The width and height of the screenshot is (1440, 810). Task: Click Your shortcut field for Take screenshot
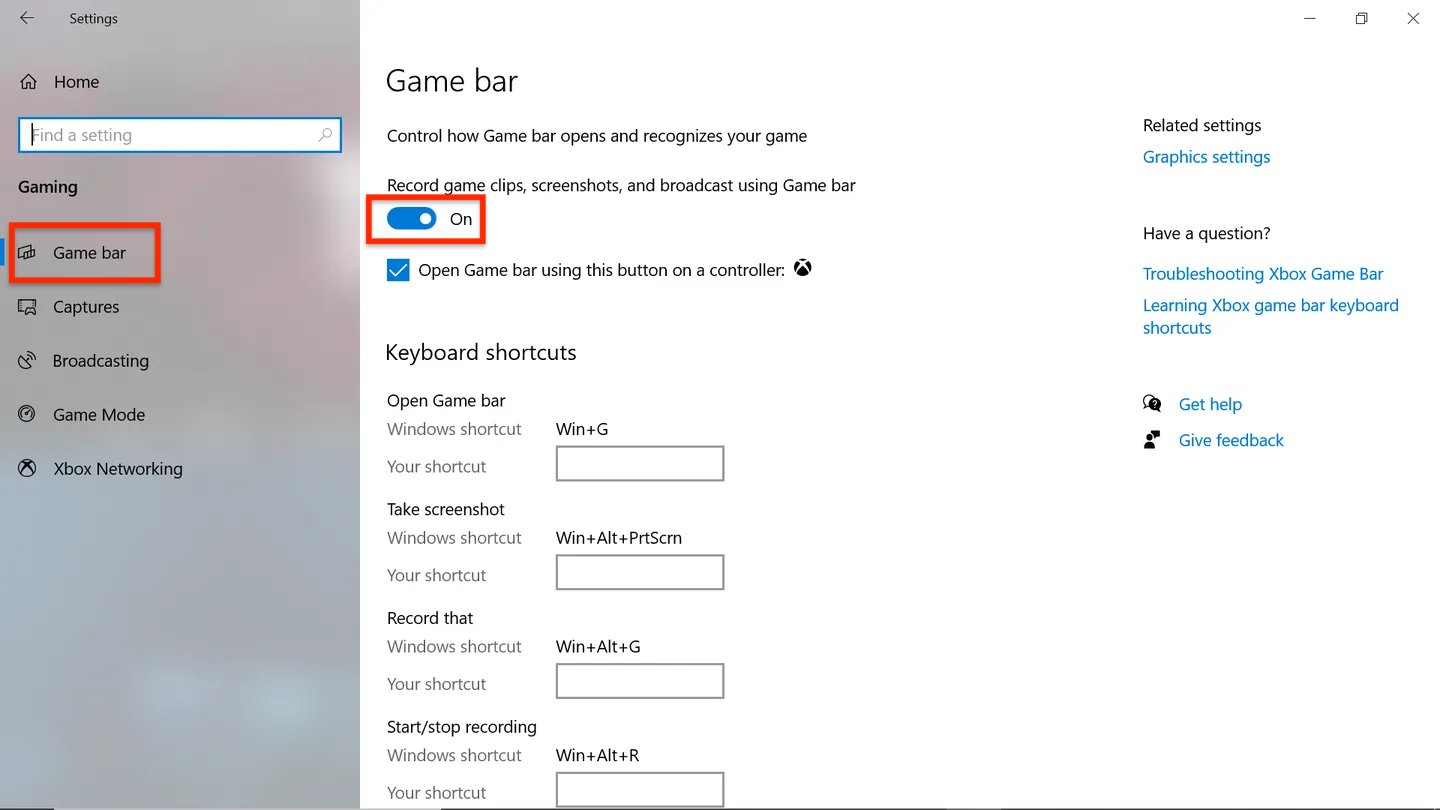tap(640, 573)
